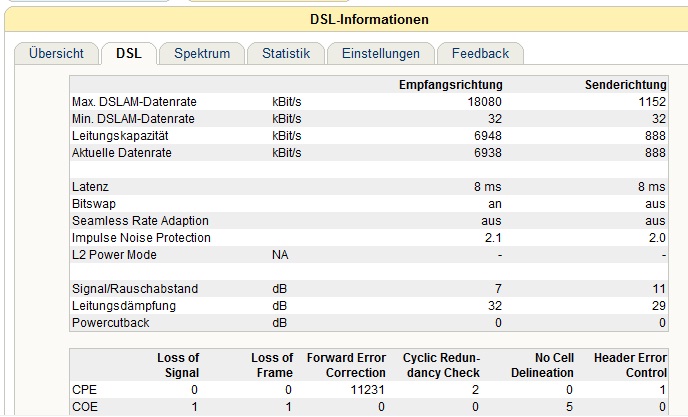Click the Senderichtung column header
The width and height of the screenshot is (688, 417).
click(x=625, y=85)
